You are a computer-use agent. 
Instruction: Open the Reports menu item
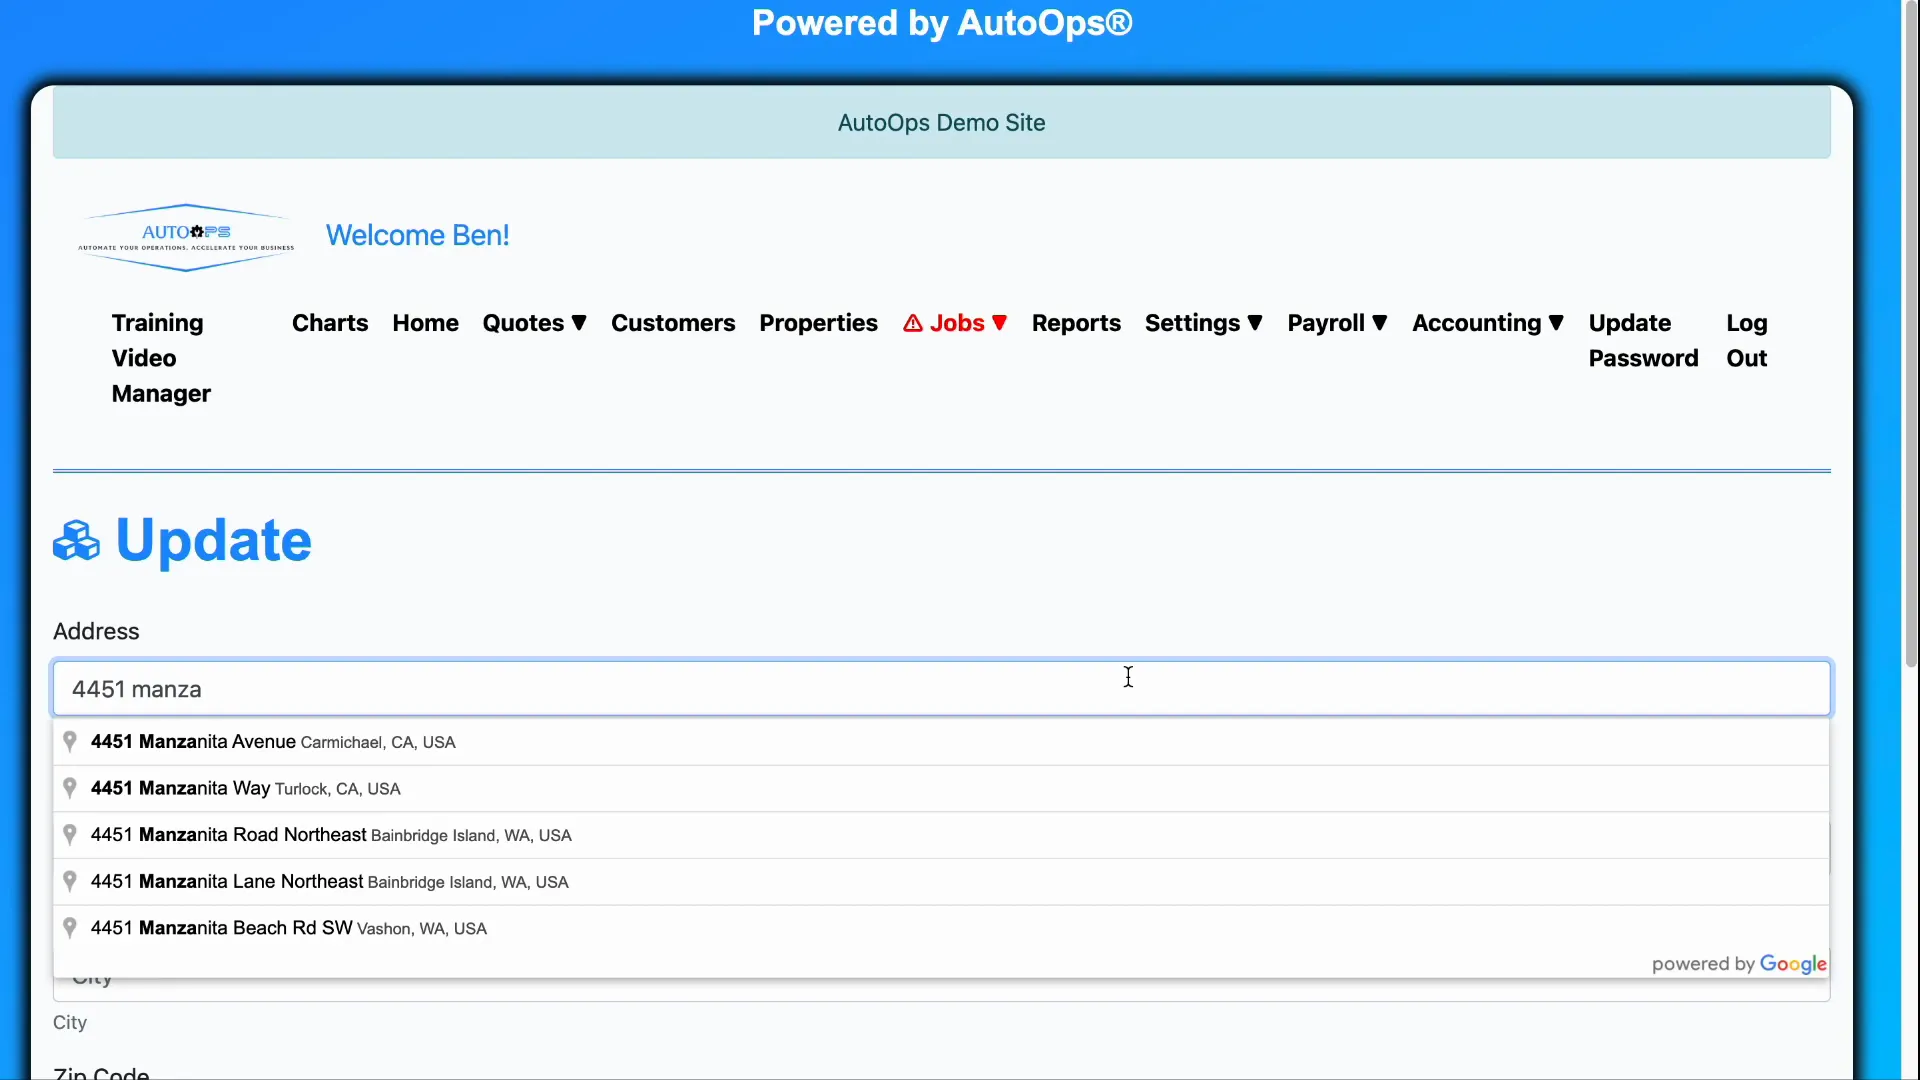point(1076,323)
